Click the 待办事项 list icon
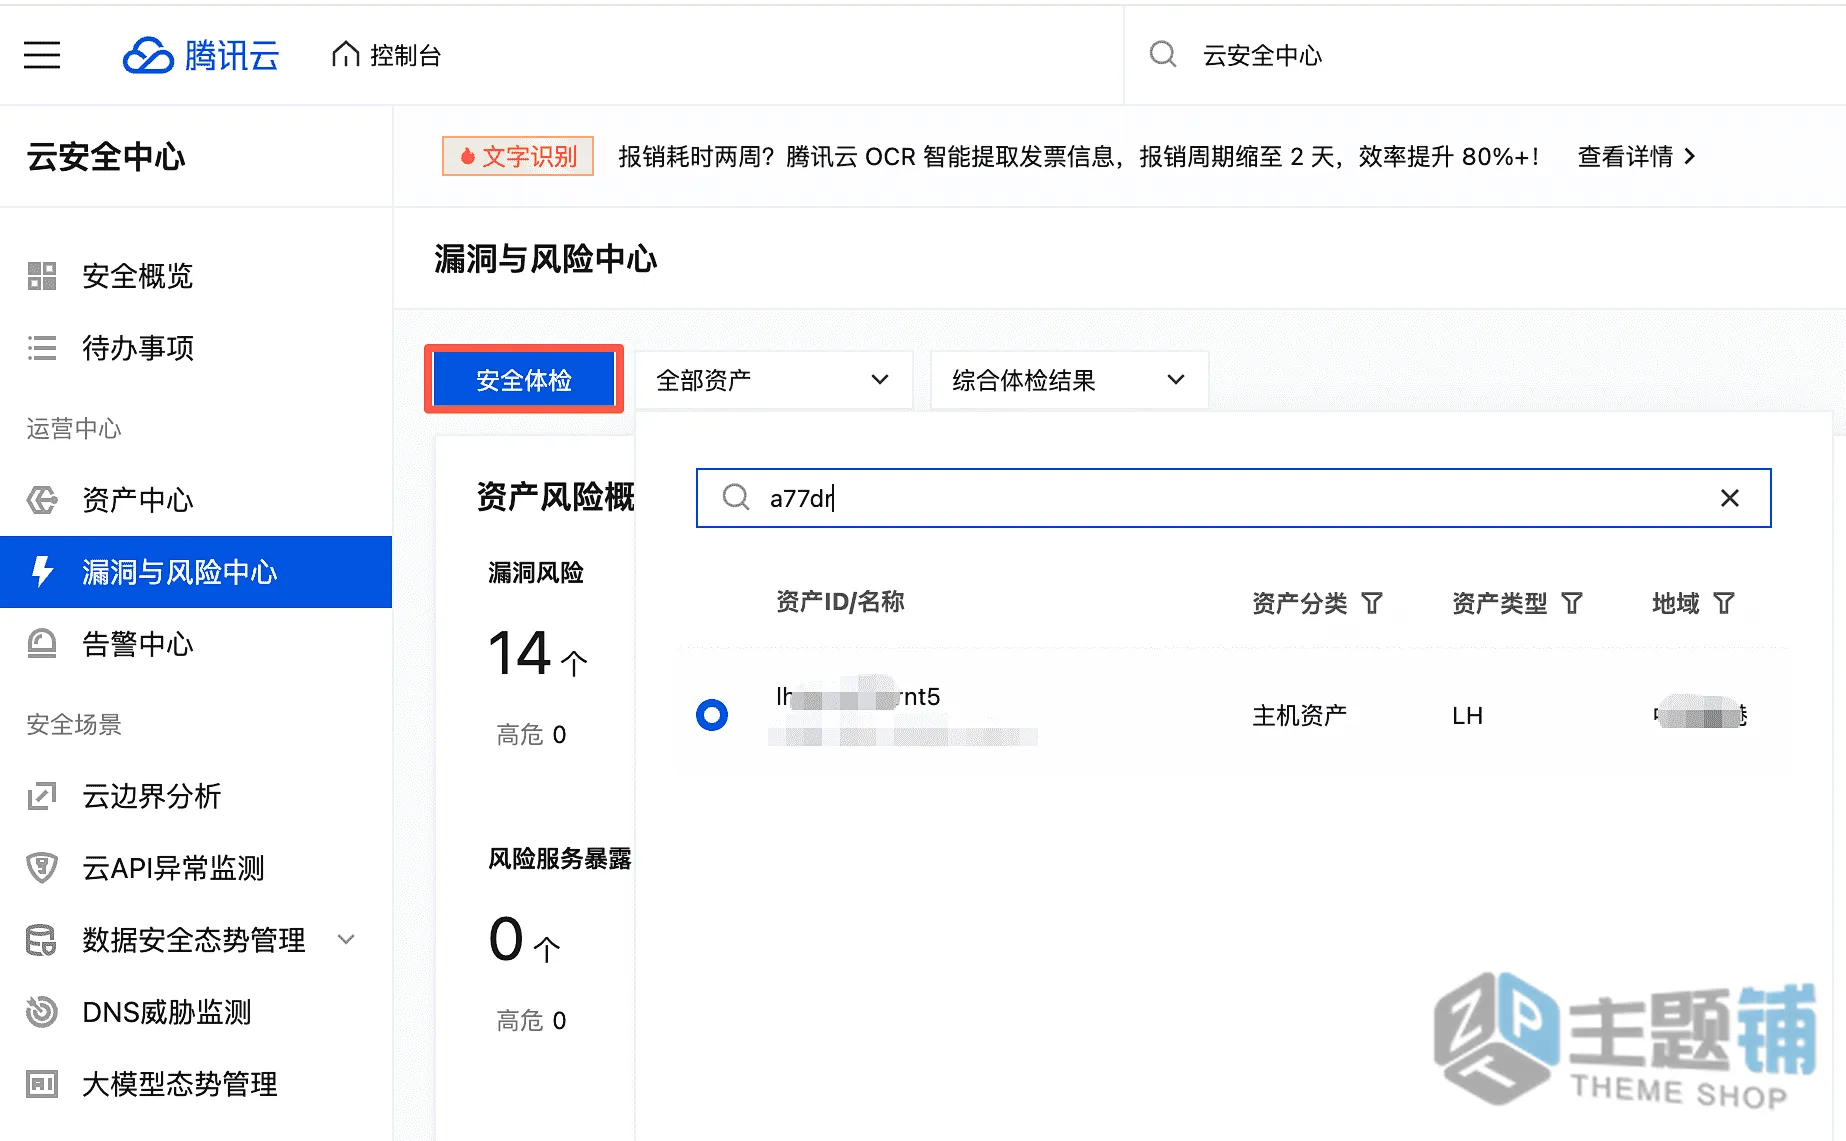The image size is (1846, 1141). [42, 348]
